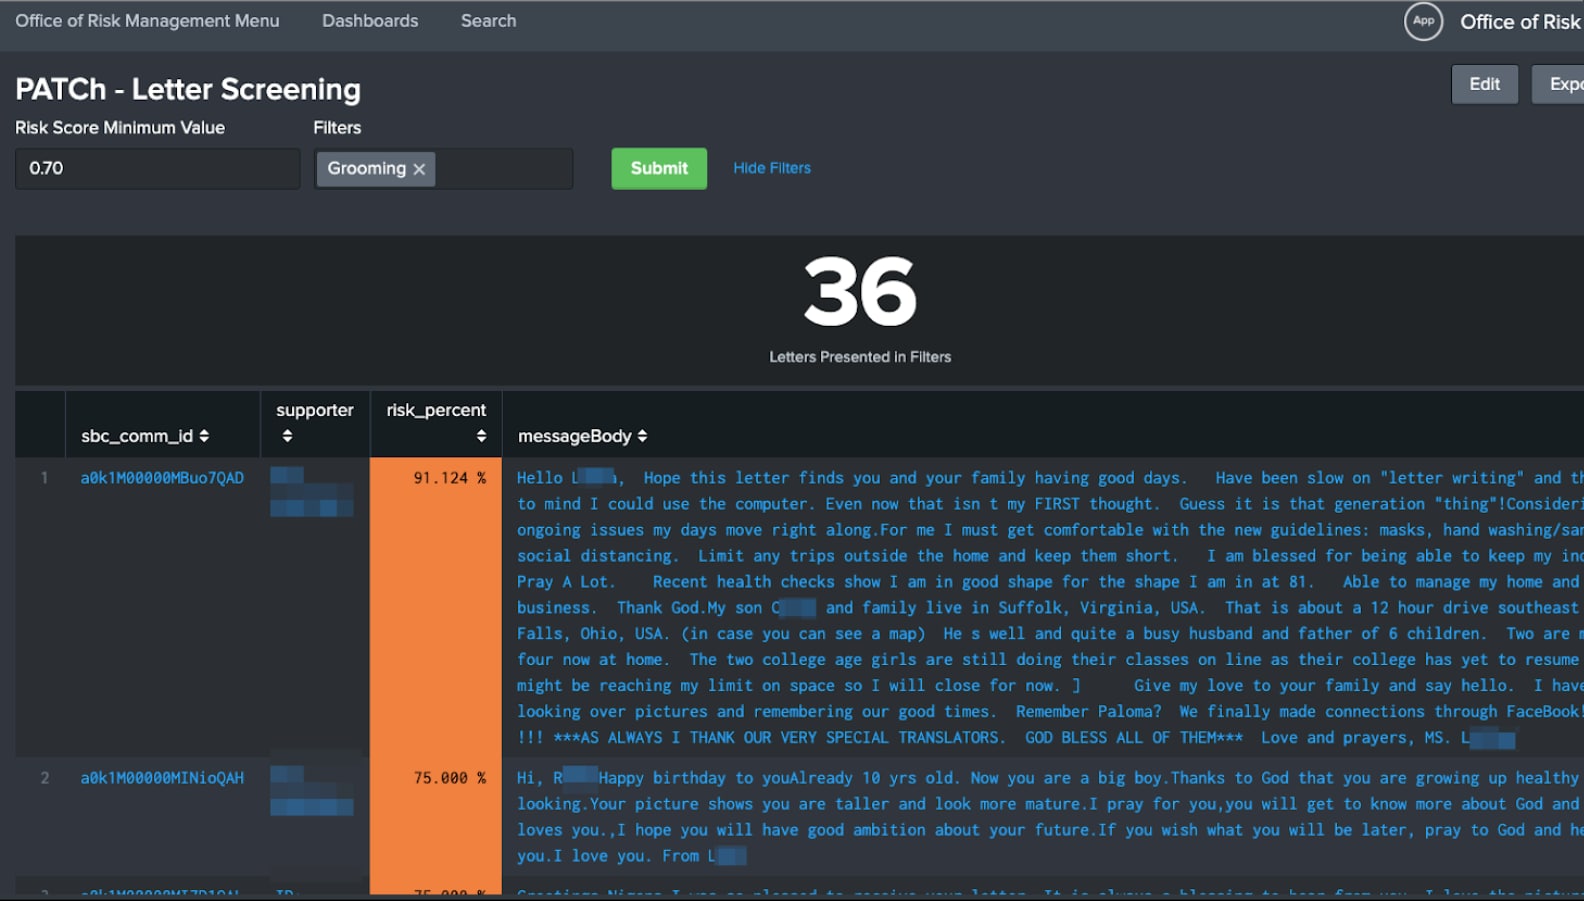
Task: Click the Export button
Action: click(1560, 84)
